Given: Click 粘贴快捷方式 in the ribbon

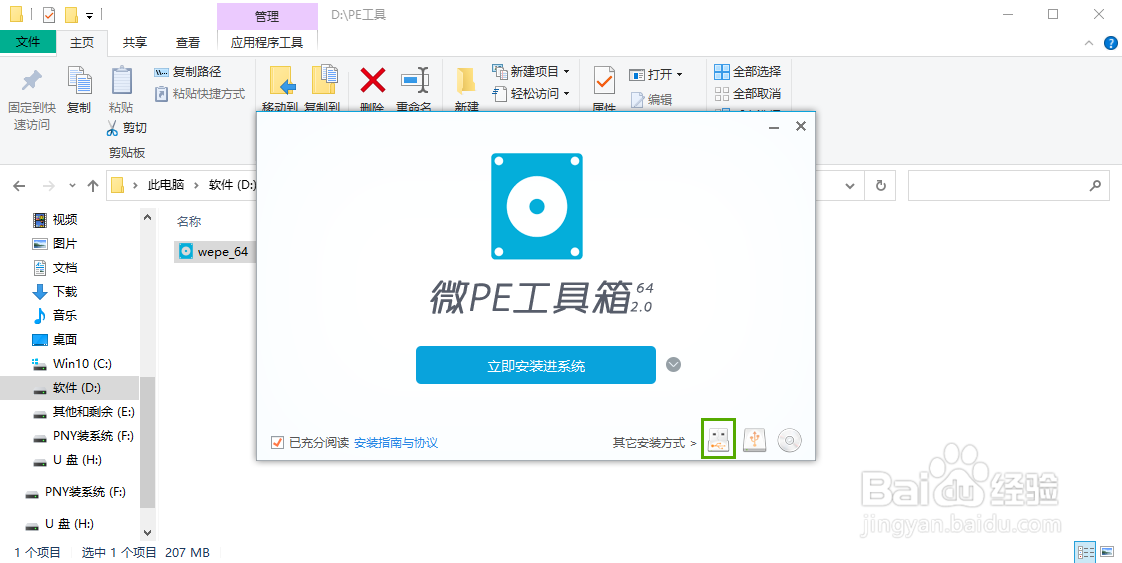Looking at the screenshot, I should [x=200, y=94].
